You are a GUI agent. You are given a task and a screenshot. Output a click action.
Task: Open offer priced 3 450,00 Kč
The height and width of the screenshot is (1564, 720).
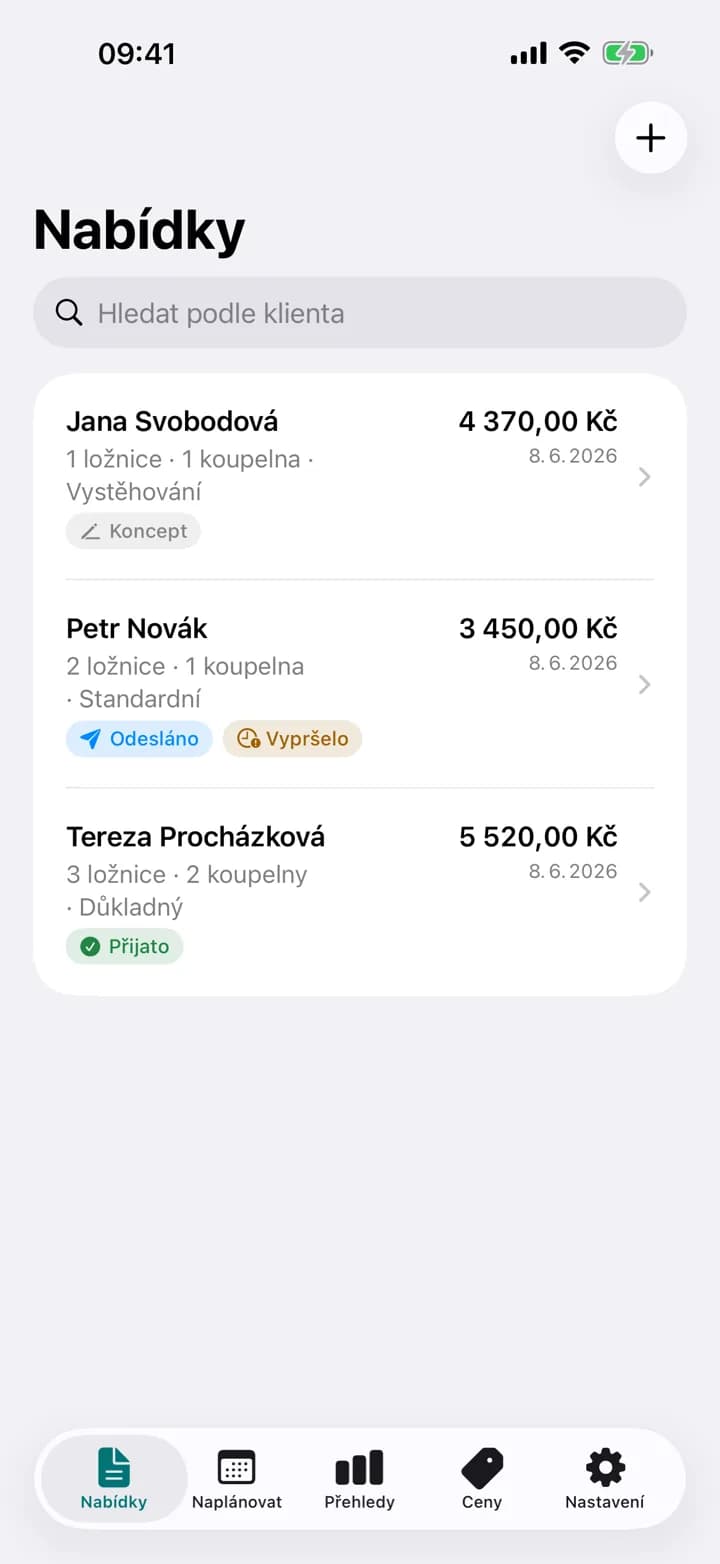click(538, 628)
